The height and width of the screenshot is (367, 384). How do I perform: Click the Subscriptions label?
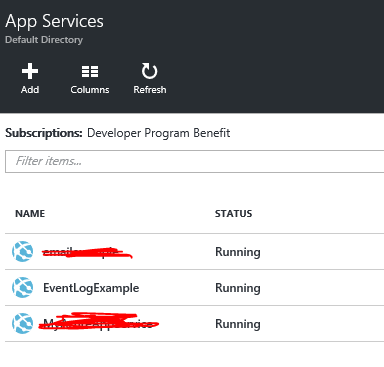click(x=44, y=133)
